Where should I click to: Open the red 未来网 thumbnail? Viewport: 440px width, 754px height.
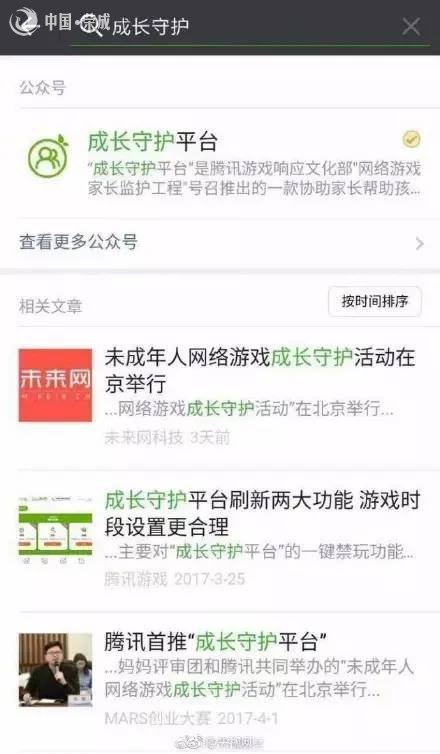pyautogui.click(x=55, y=385)
